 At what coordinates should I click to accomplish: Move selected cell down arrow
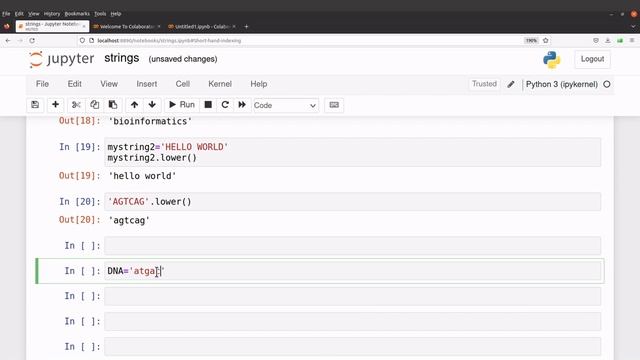pyautogui.click(x=152, y=105)
